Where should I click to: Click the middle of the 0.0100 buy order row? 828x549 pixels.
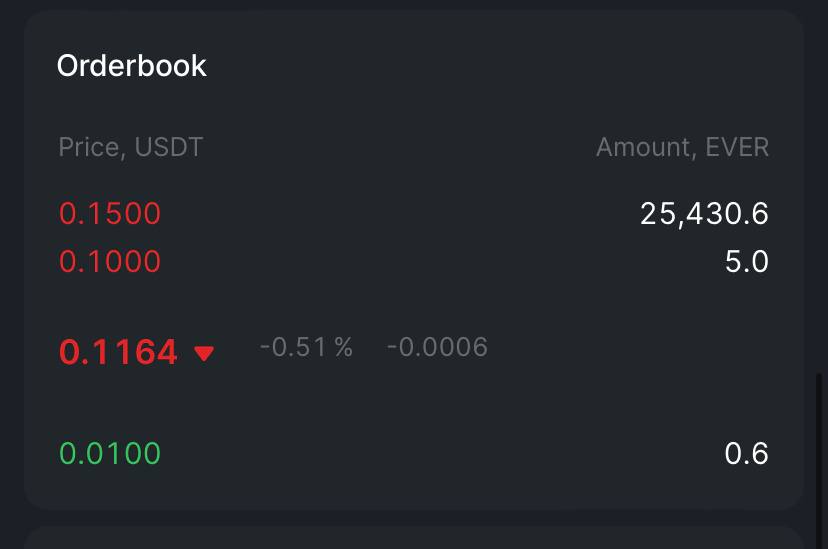coord(414,453)
